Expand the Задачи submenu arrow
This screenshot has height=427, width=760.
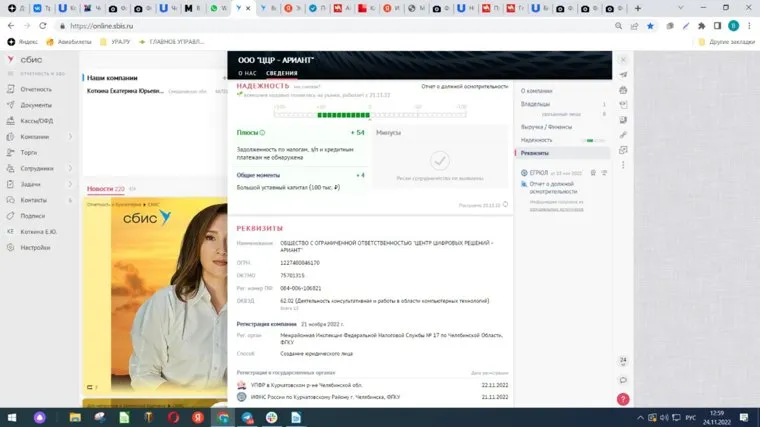(70, 184)
